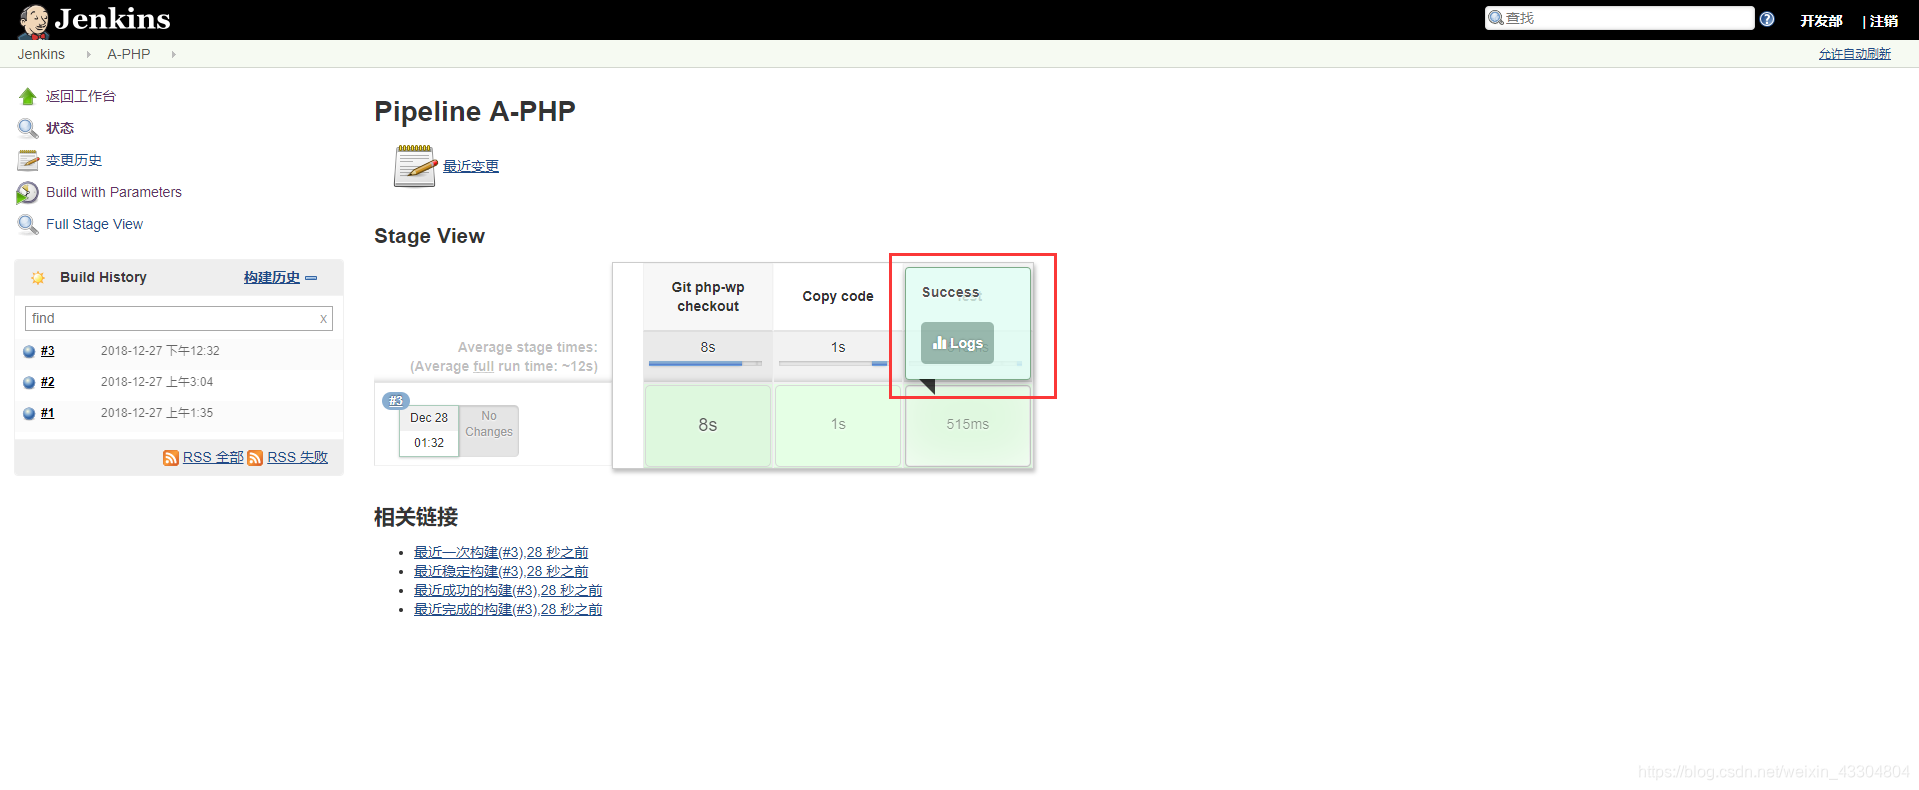Click the 1s average time progress bar
Viewport: 1919px width, 790px height.
pos(833,364)
